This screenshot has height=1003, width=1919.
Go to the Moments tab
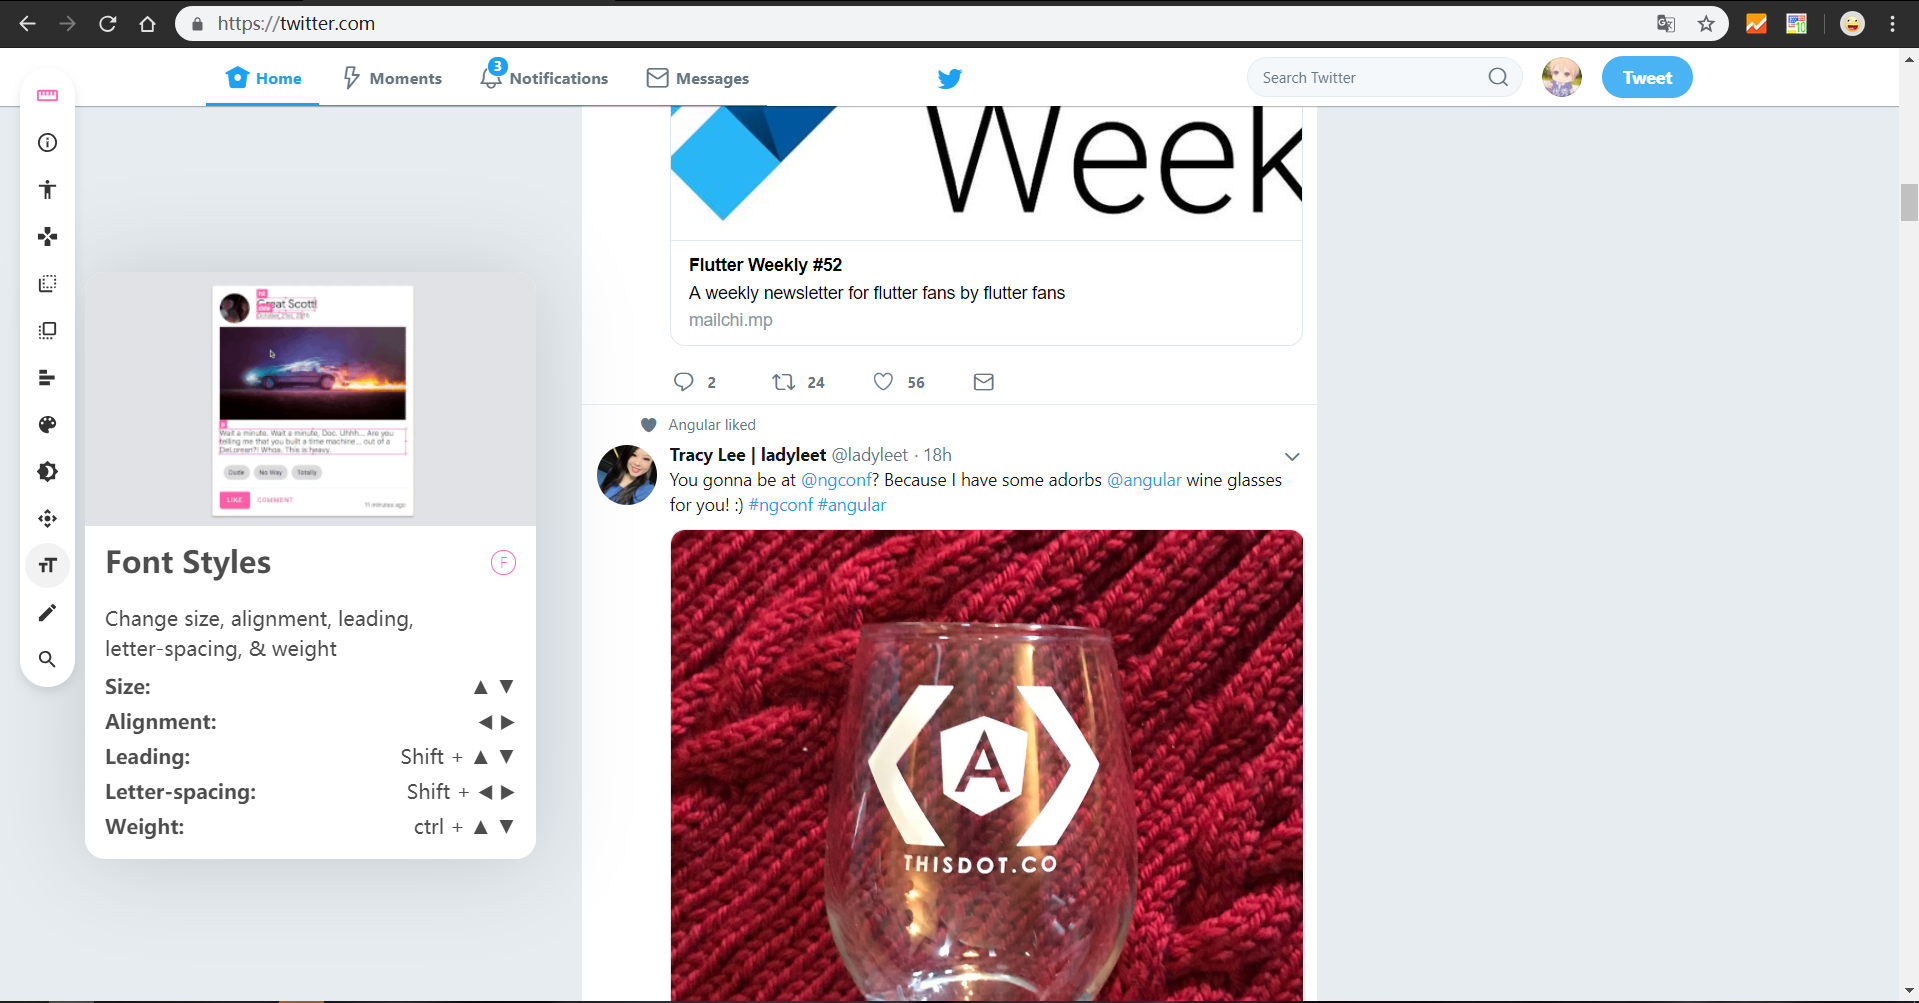(392, 78)
